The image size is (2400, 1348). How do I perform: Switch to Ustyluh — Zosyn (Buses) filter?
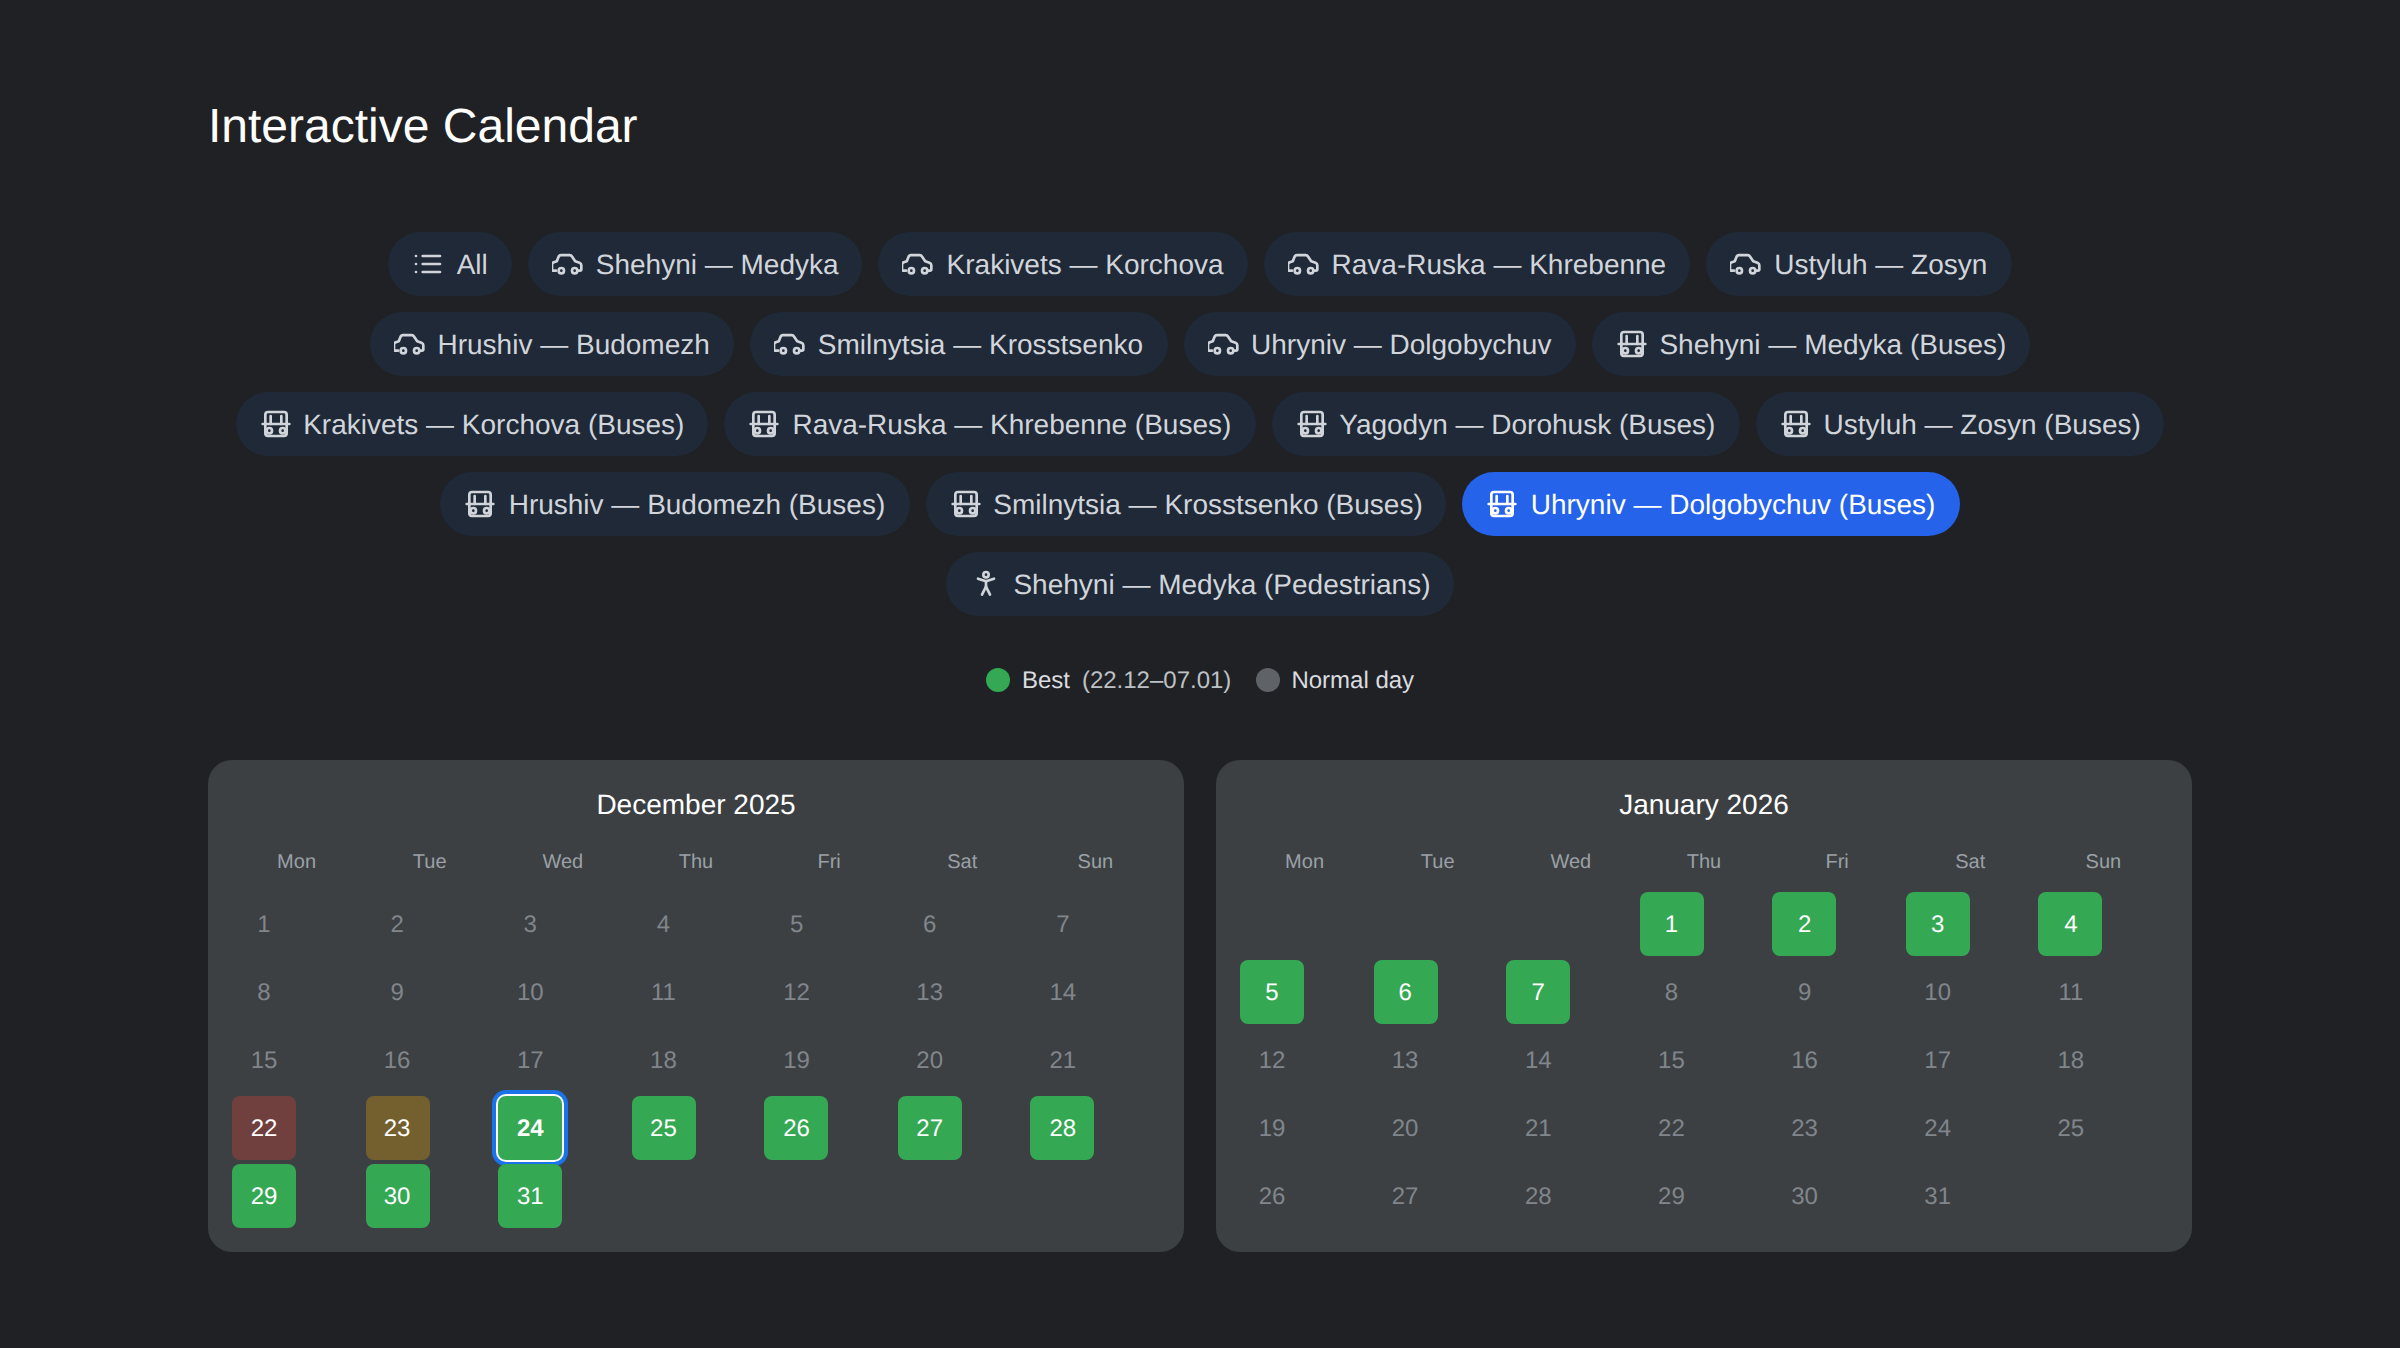tap(1959, 424)
